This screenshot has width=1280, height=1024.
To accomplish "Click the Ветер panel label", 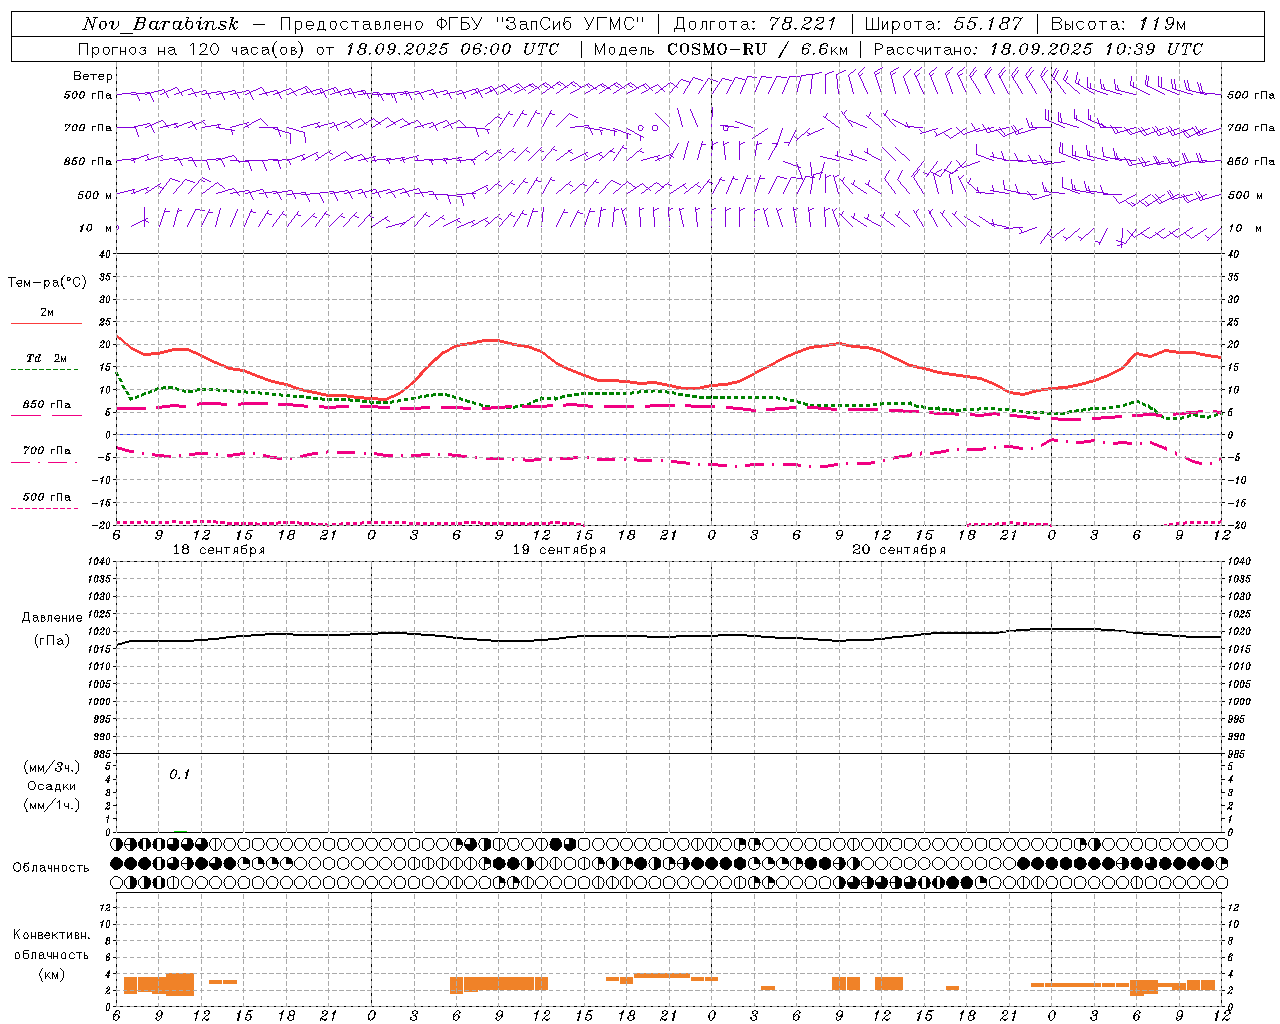I will pos(93,76).
